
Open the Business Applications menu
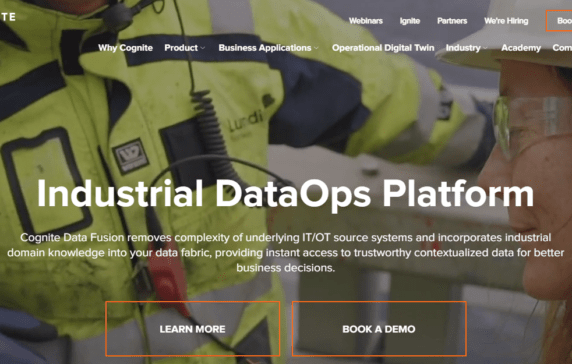265,48
